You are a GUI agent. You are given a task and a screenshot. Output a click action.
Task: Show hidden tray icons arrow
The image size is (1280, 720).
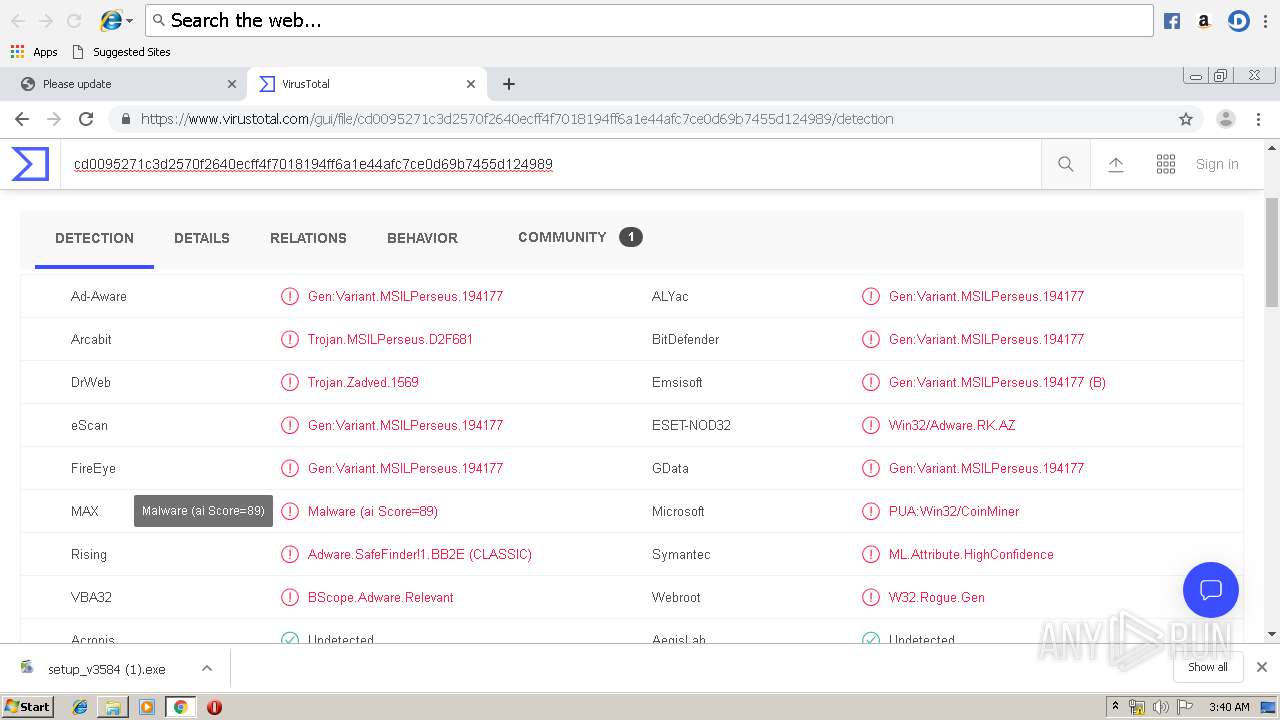[1115, 707]
